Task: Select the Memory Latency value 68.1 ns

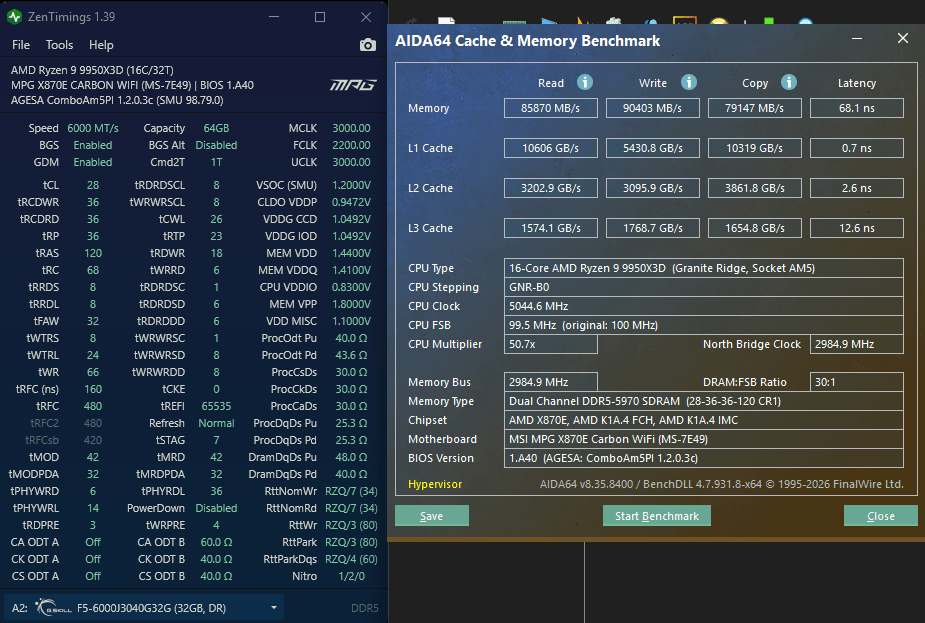Action: pyautogui.click(x=857, y=108)
